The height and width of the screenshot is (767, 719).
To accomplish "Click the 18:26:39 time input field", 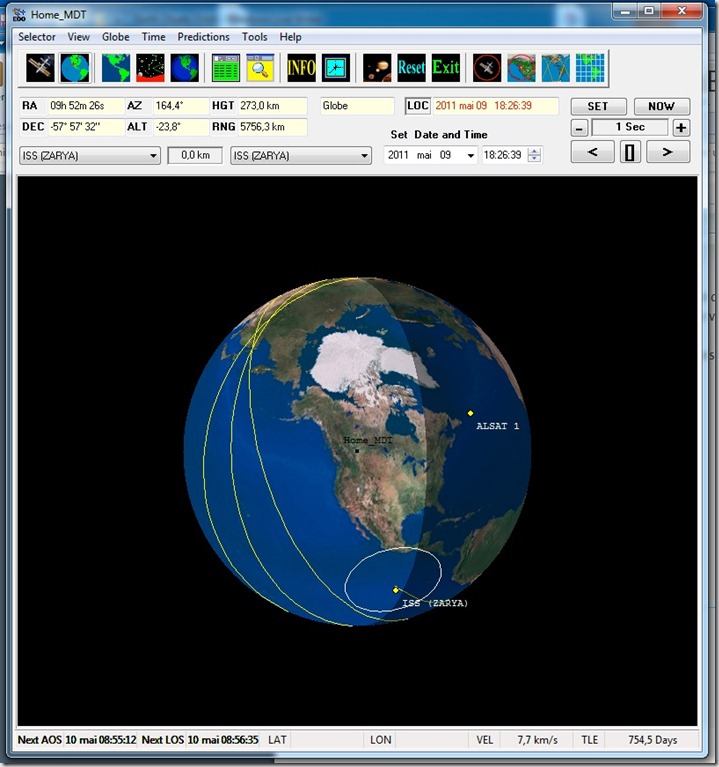I will point(502,155).
